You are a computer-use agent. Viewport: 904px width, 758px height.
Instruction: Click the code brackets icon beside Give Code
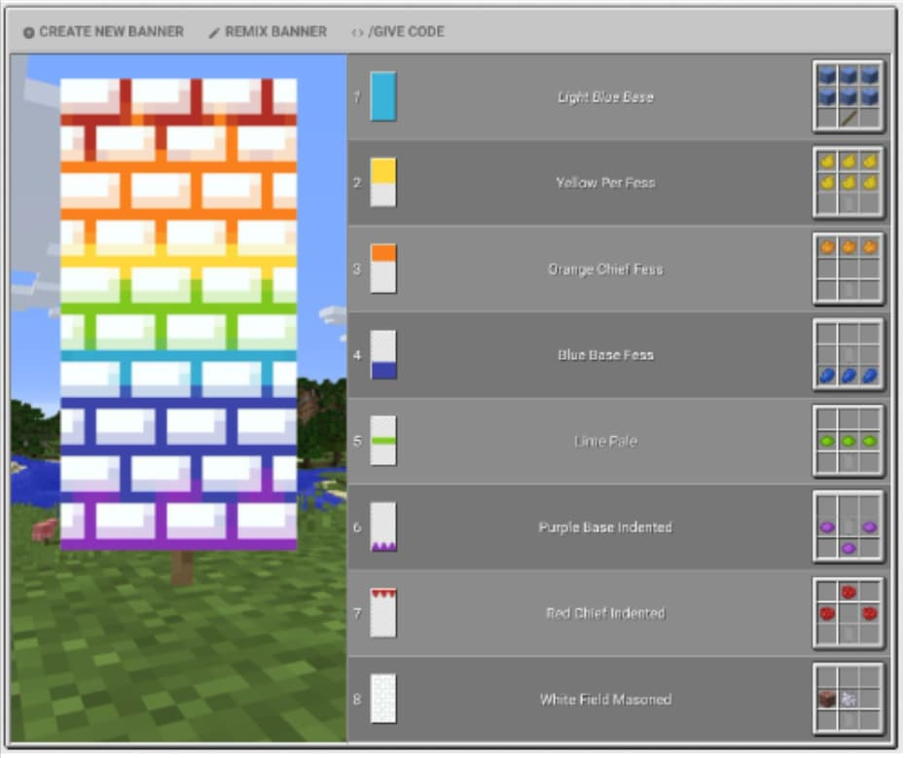click(357, 33)
